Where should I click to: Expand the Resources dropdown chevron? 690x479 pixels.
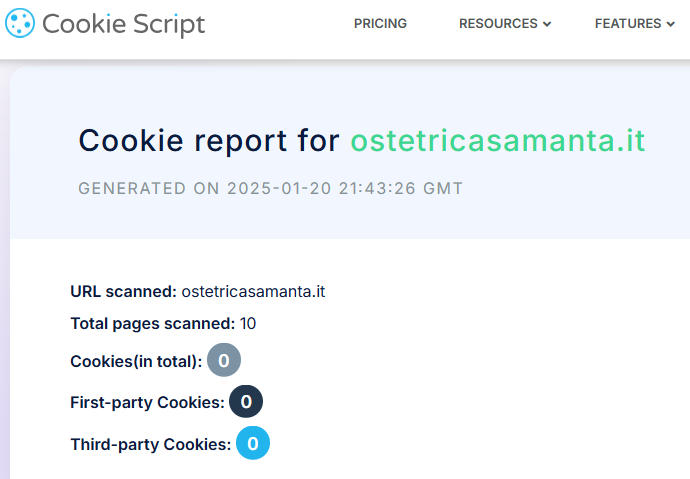pos(547,25)
